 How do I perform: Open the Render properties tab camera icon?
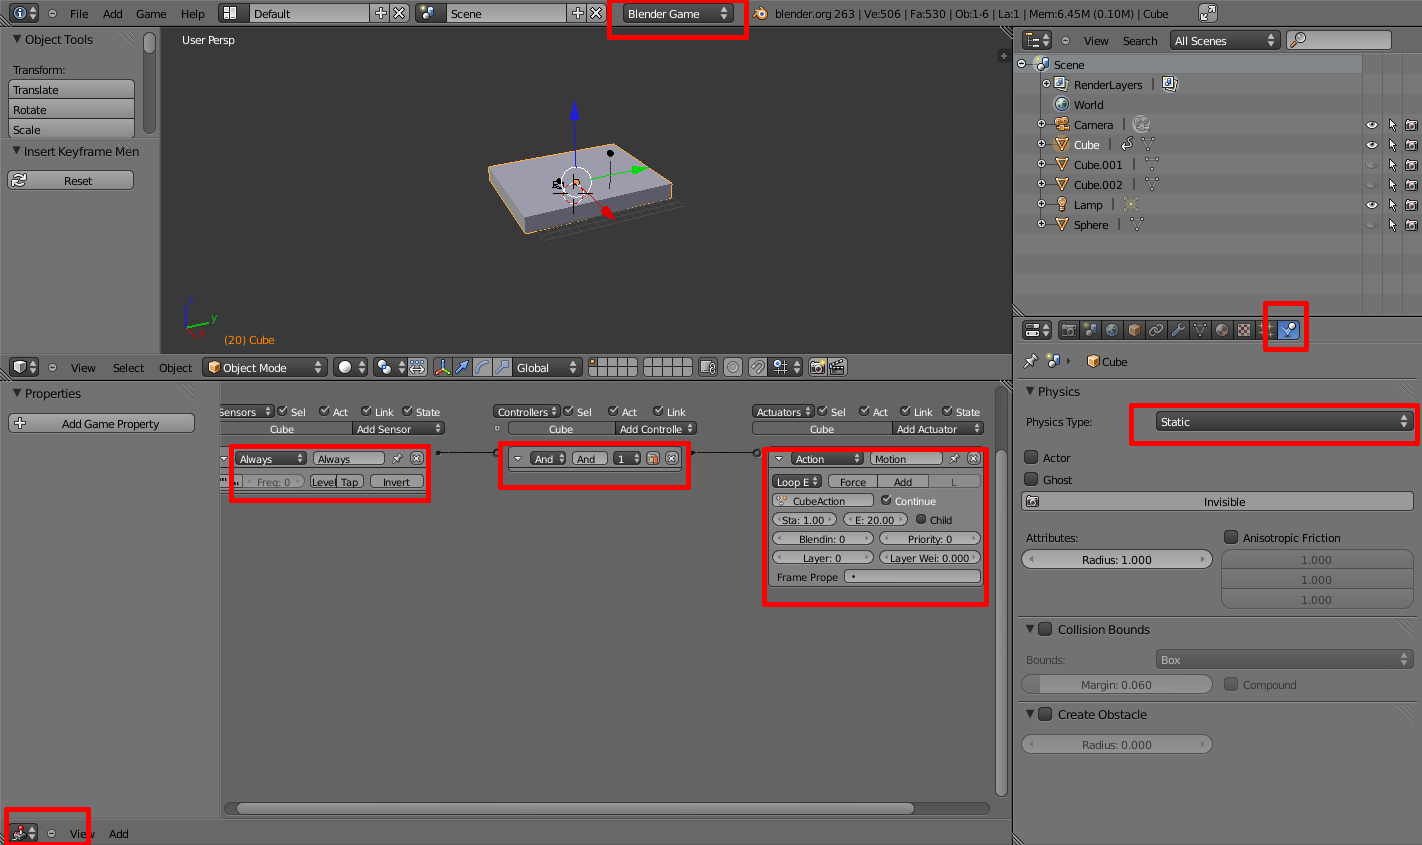(1069, 330)
